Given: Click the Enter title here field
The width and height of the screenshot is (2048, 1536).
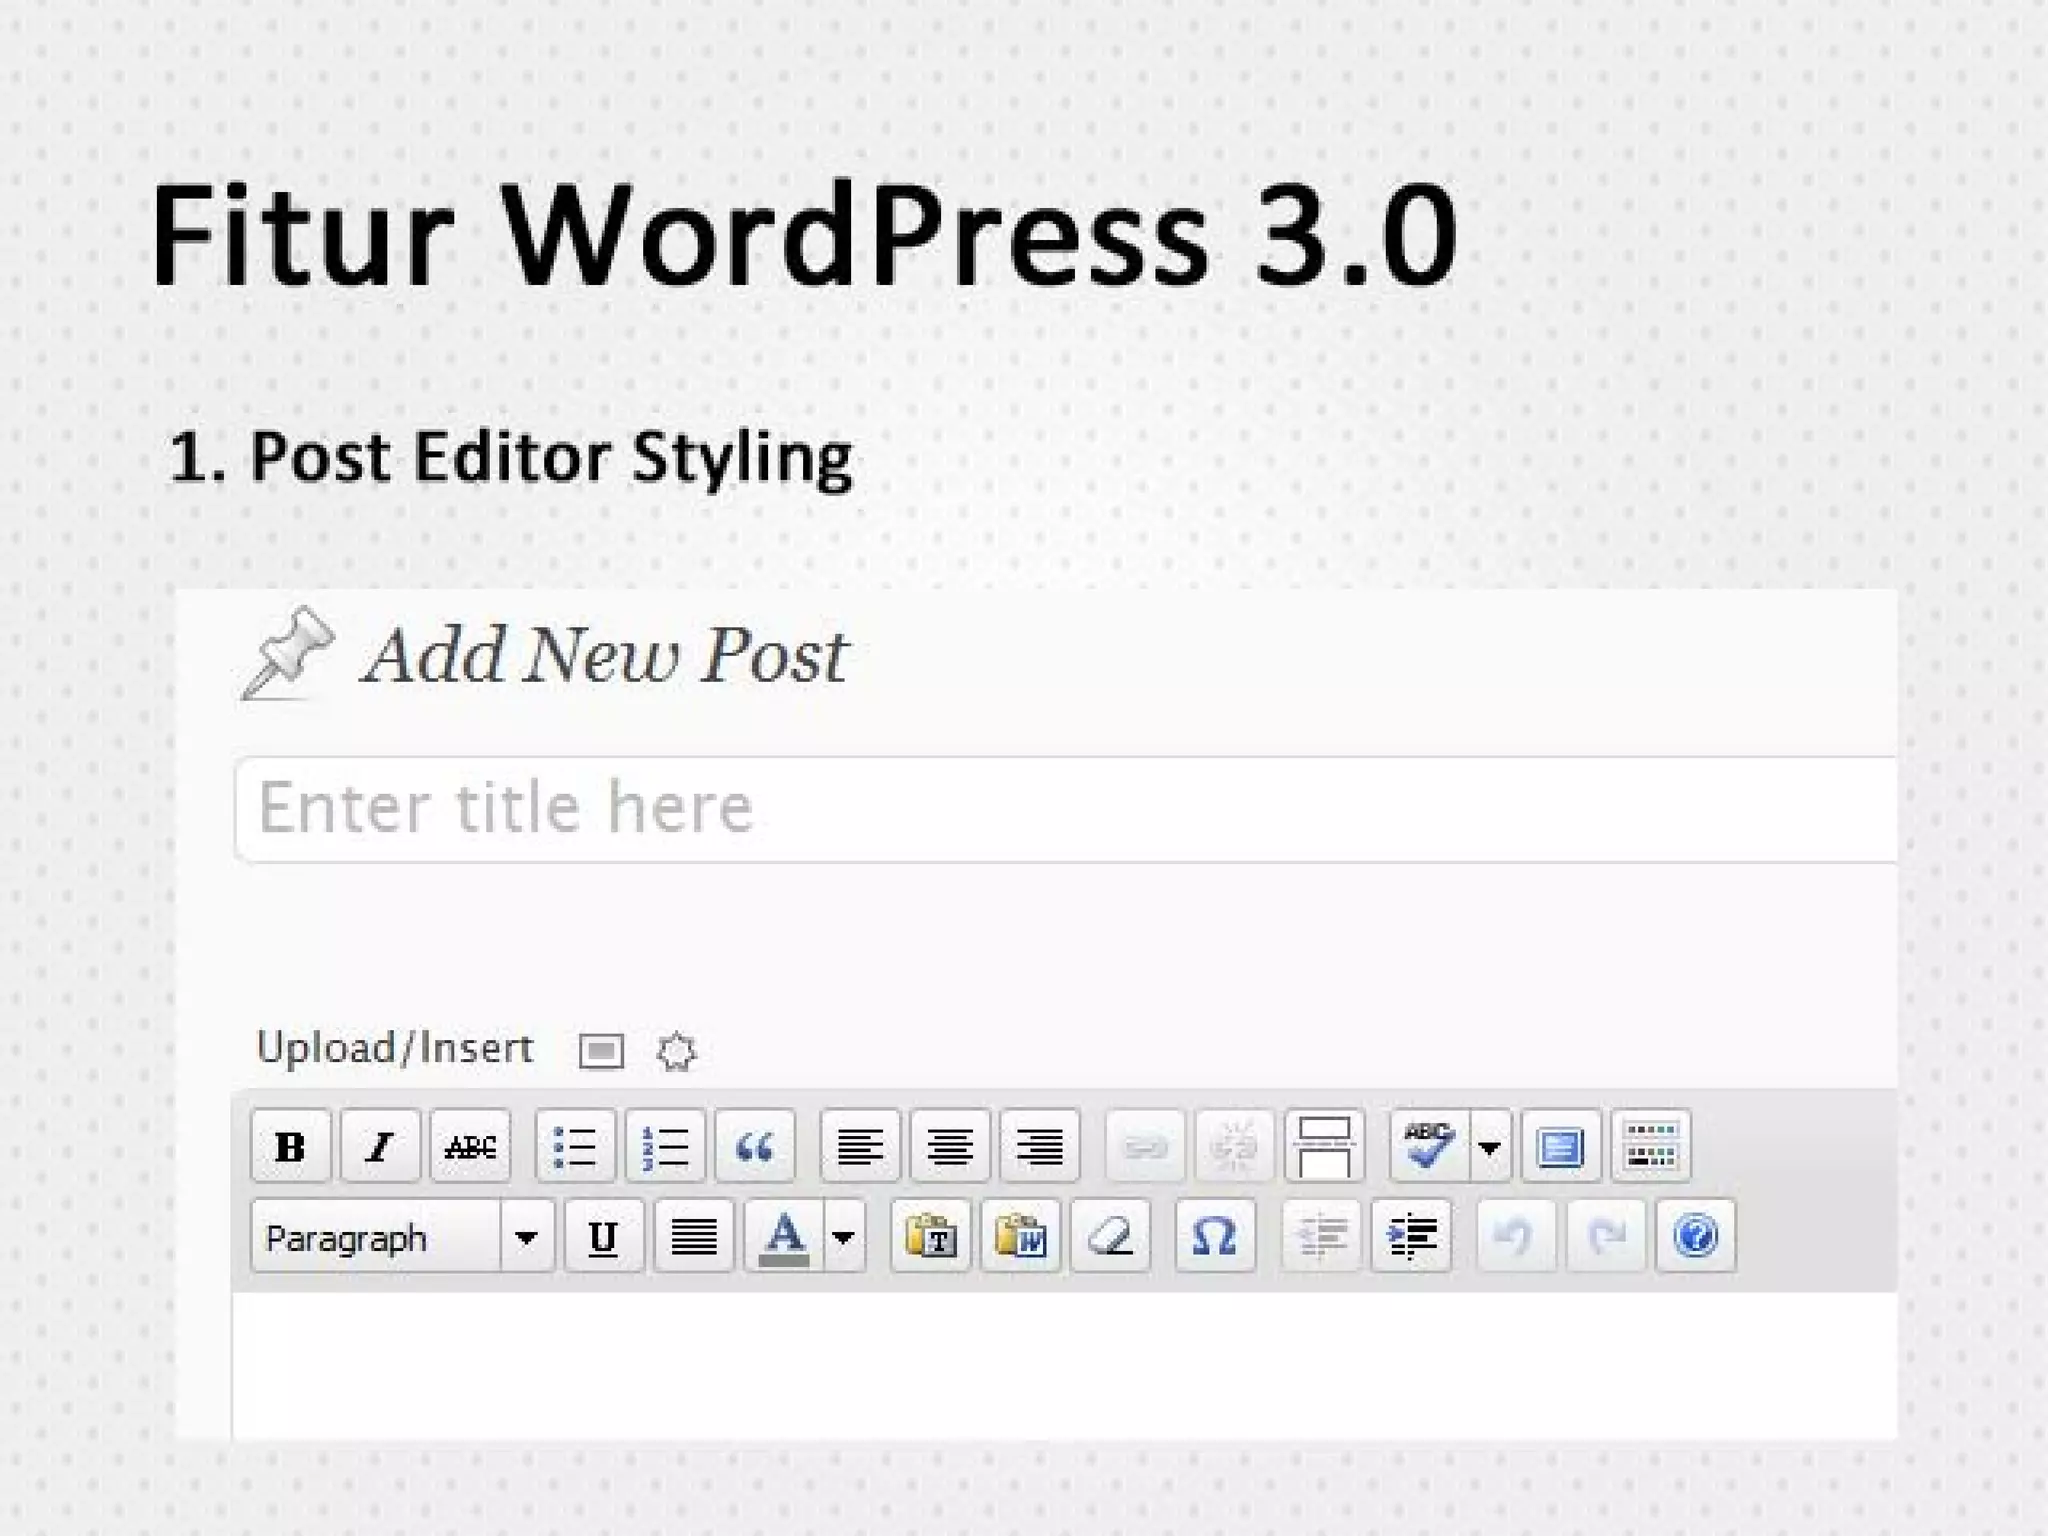Looking at the screenshot, I should point(1066,809).
